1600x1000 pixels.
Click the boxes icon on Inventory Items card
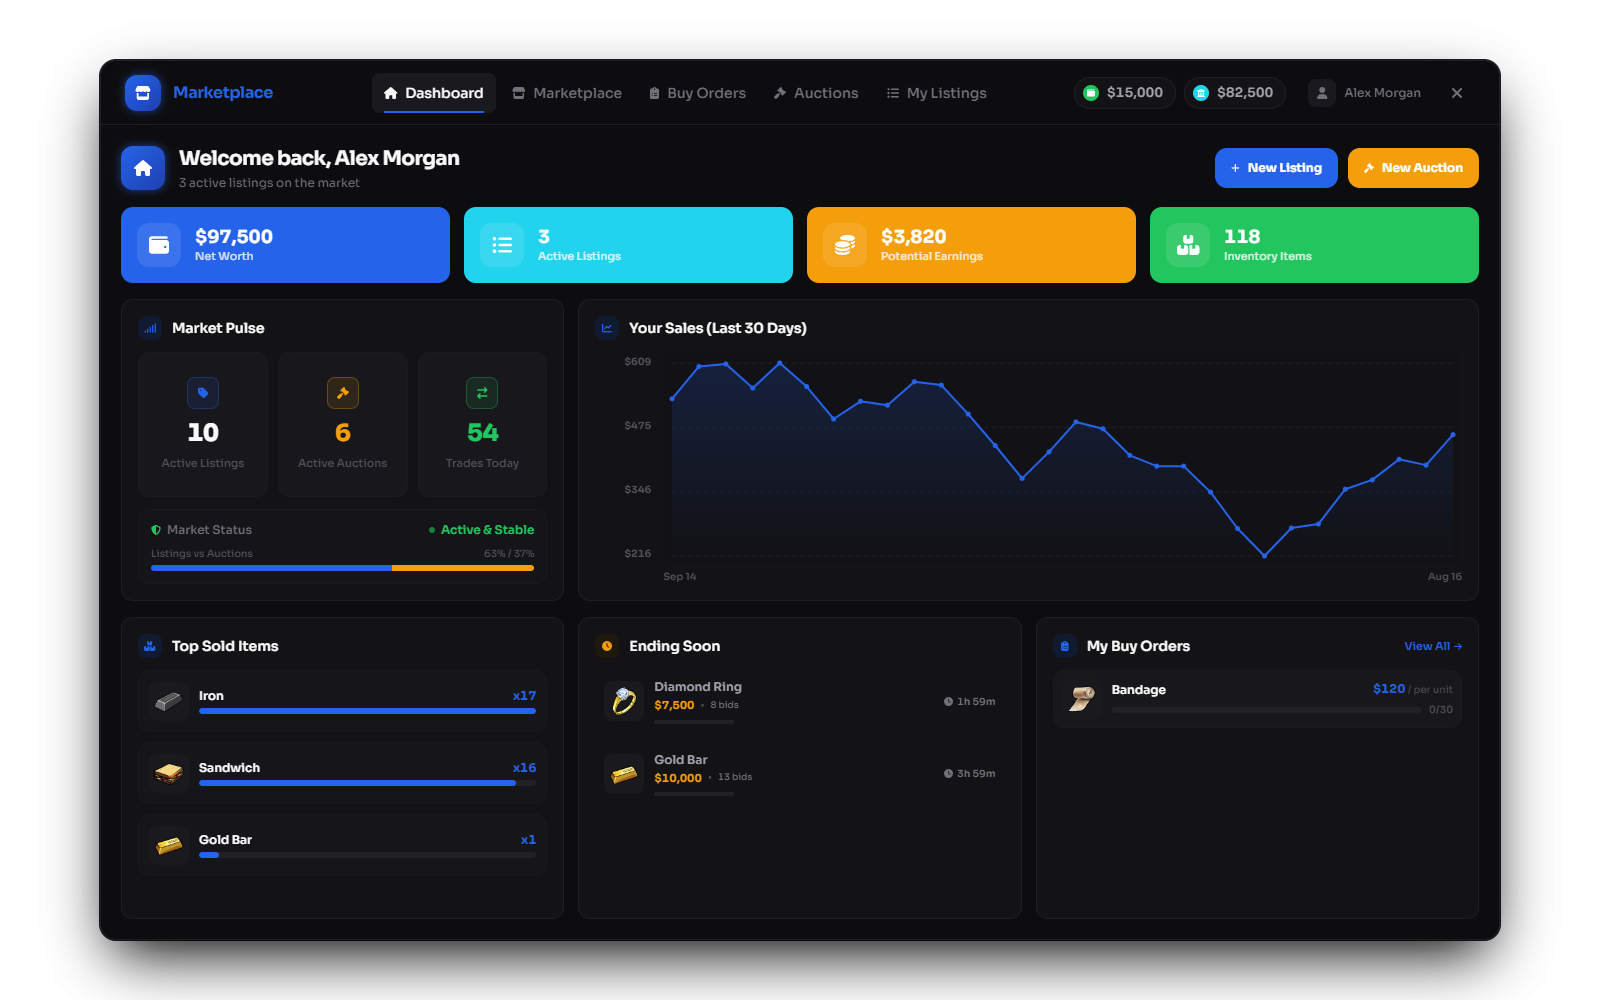(1188, 245)
